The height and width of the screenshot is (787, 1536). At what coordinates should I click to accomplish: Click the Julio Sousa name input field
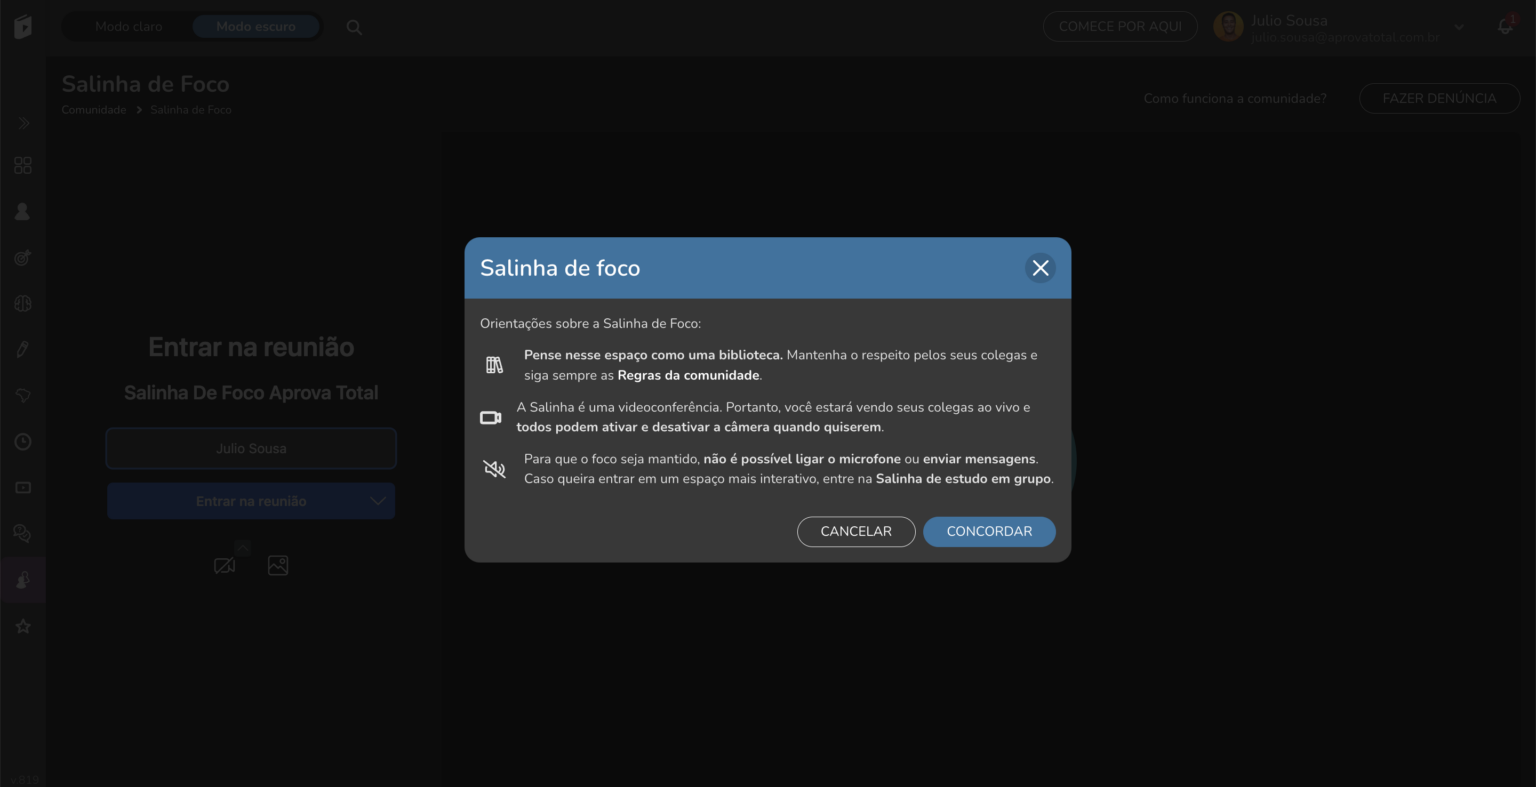(251, 449)
